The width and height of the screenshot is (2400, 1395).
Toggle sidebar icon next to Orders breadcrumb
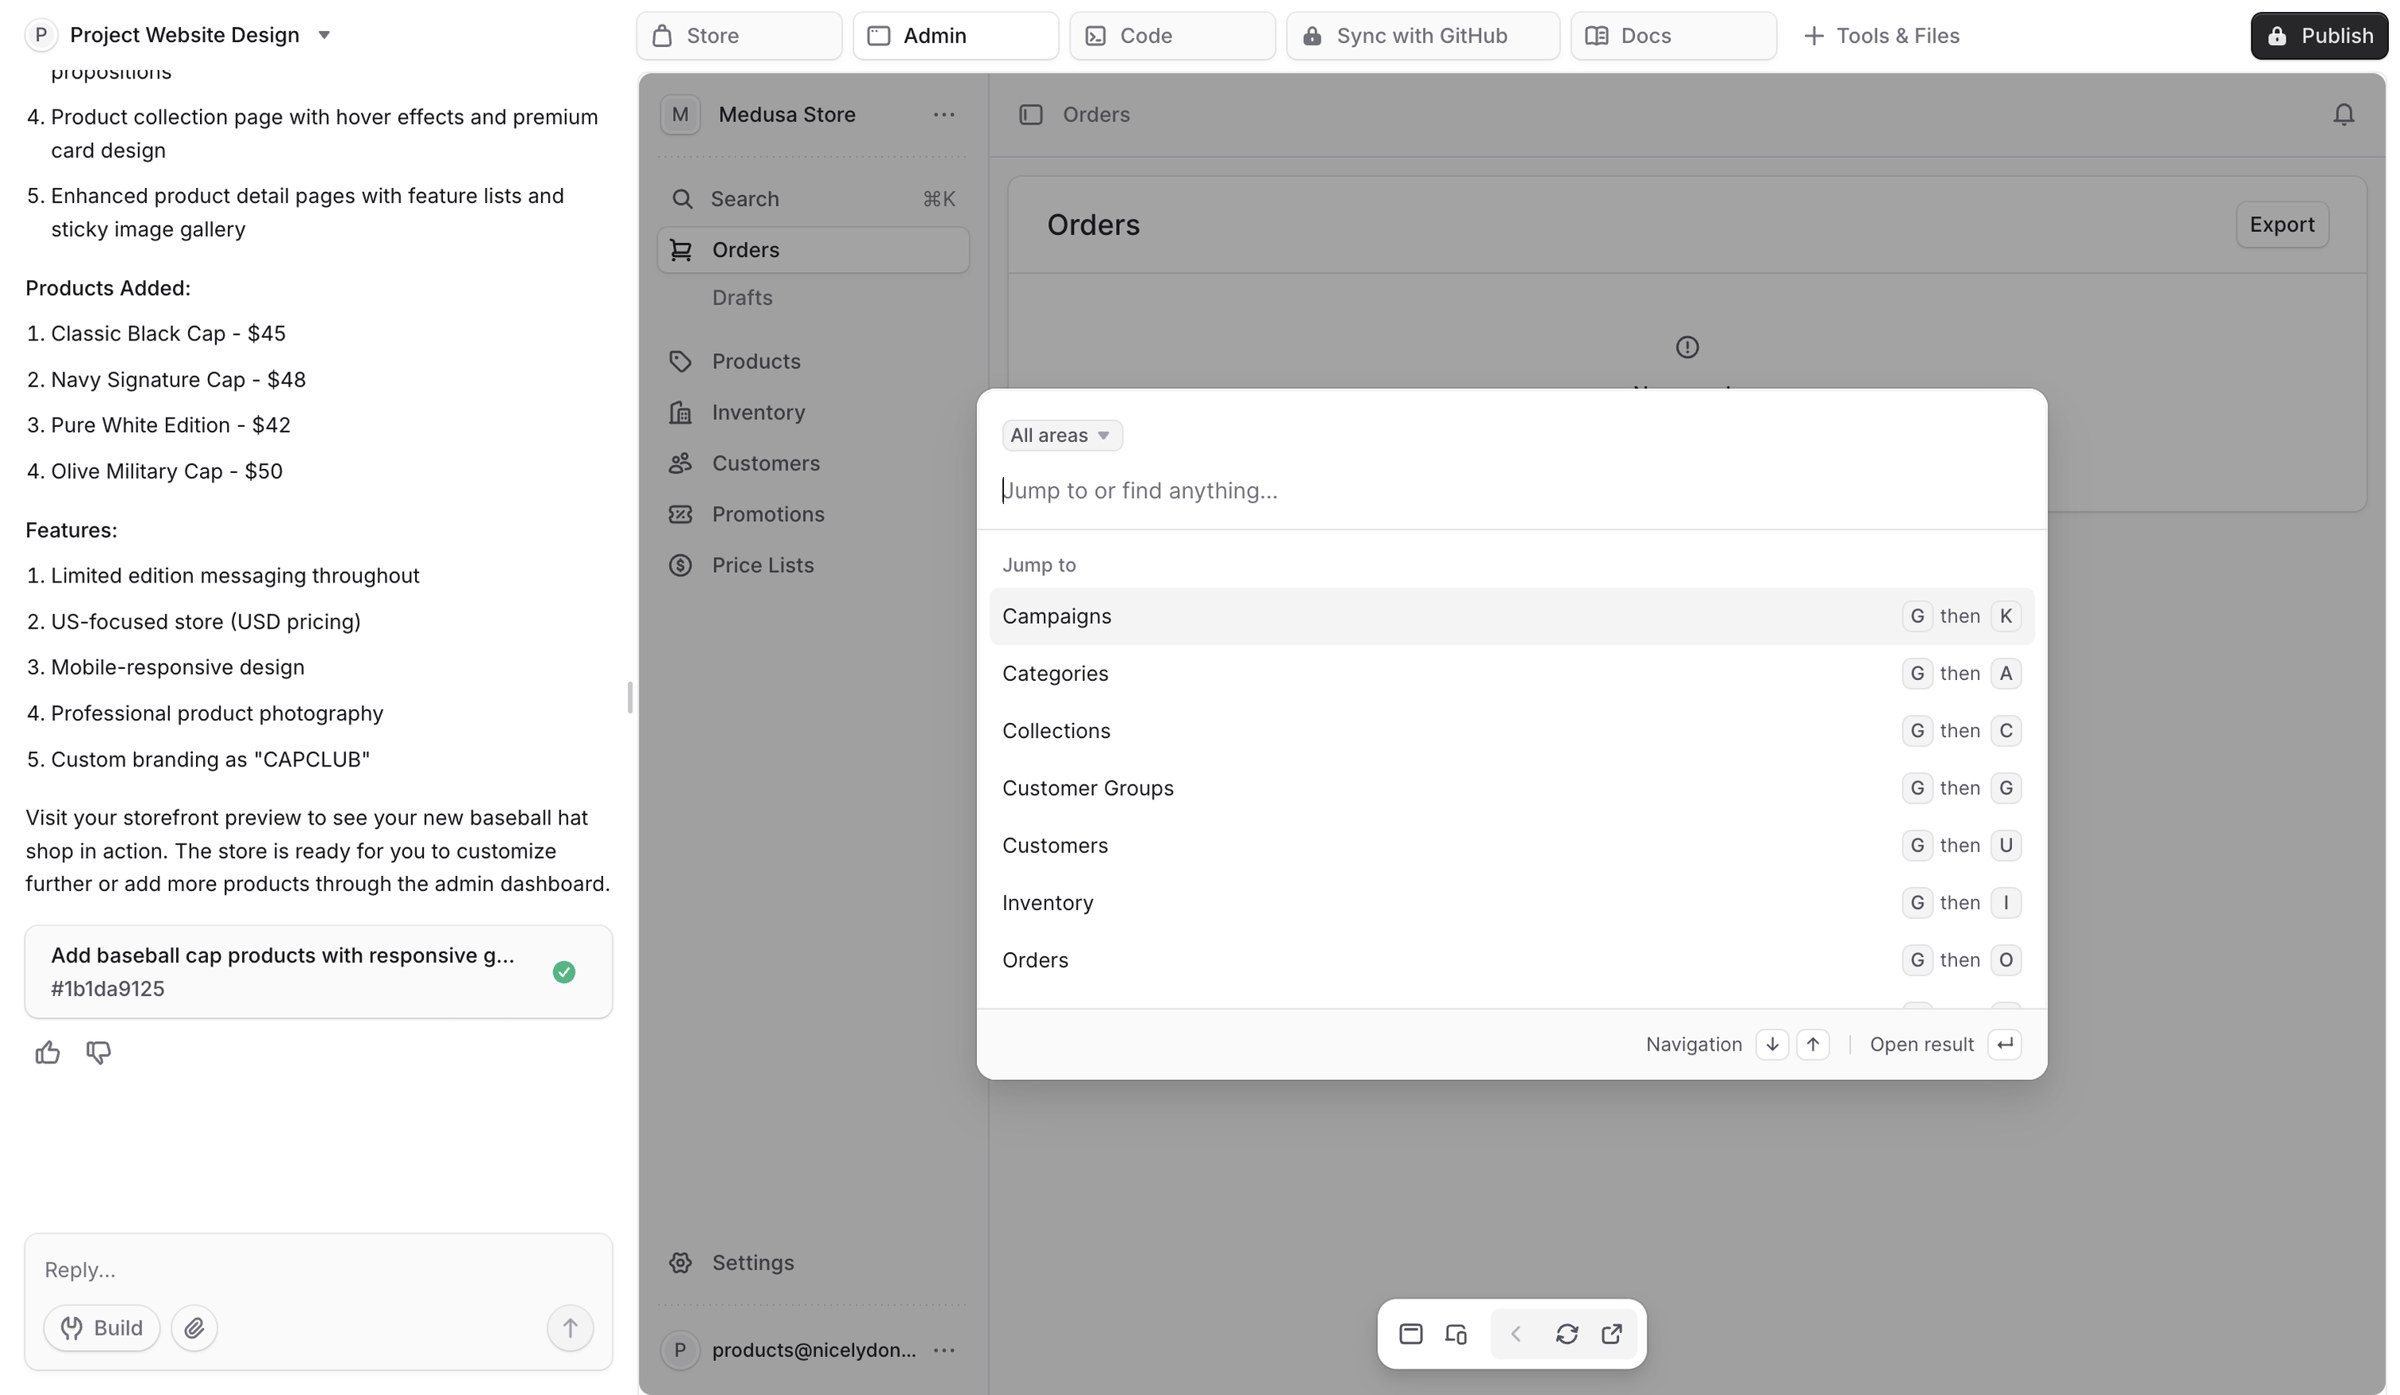click(x=1031, y=114)
